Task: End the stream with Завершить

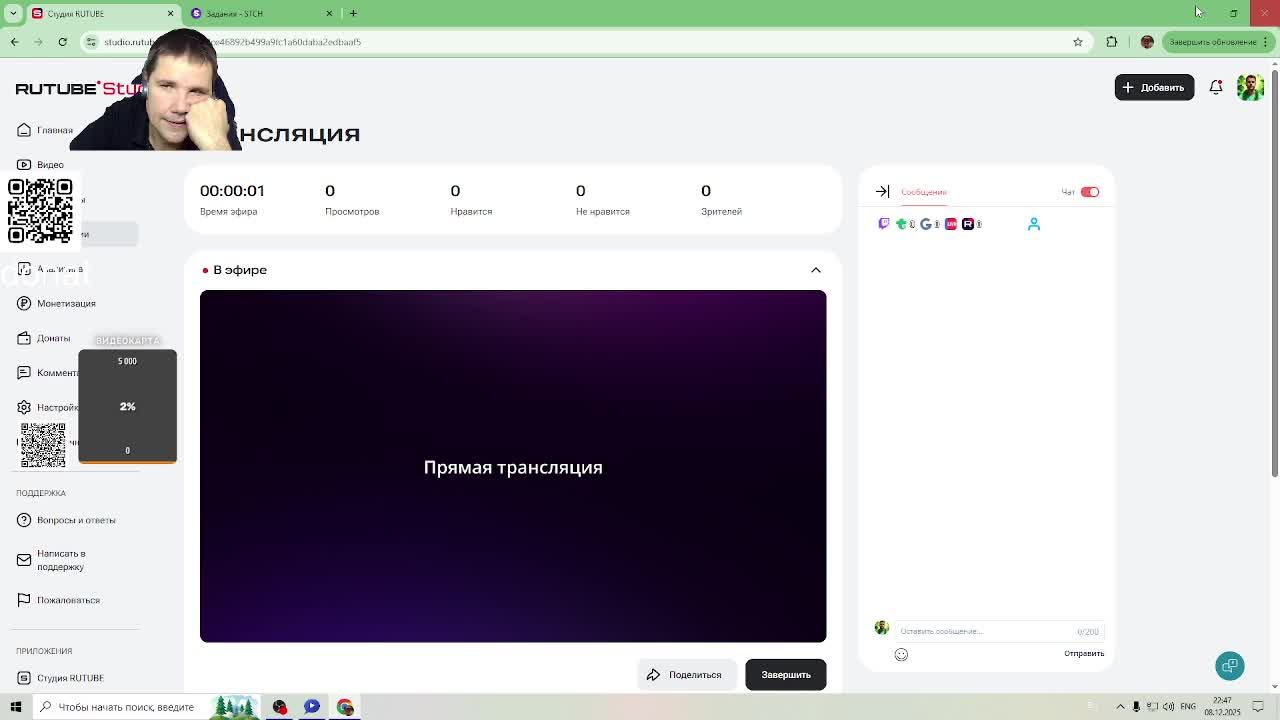Action: (785, 674)
